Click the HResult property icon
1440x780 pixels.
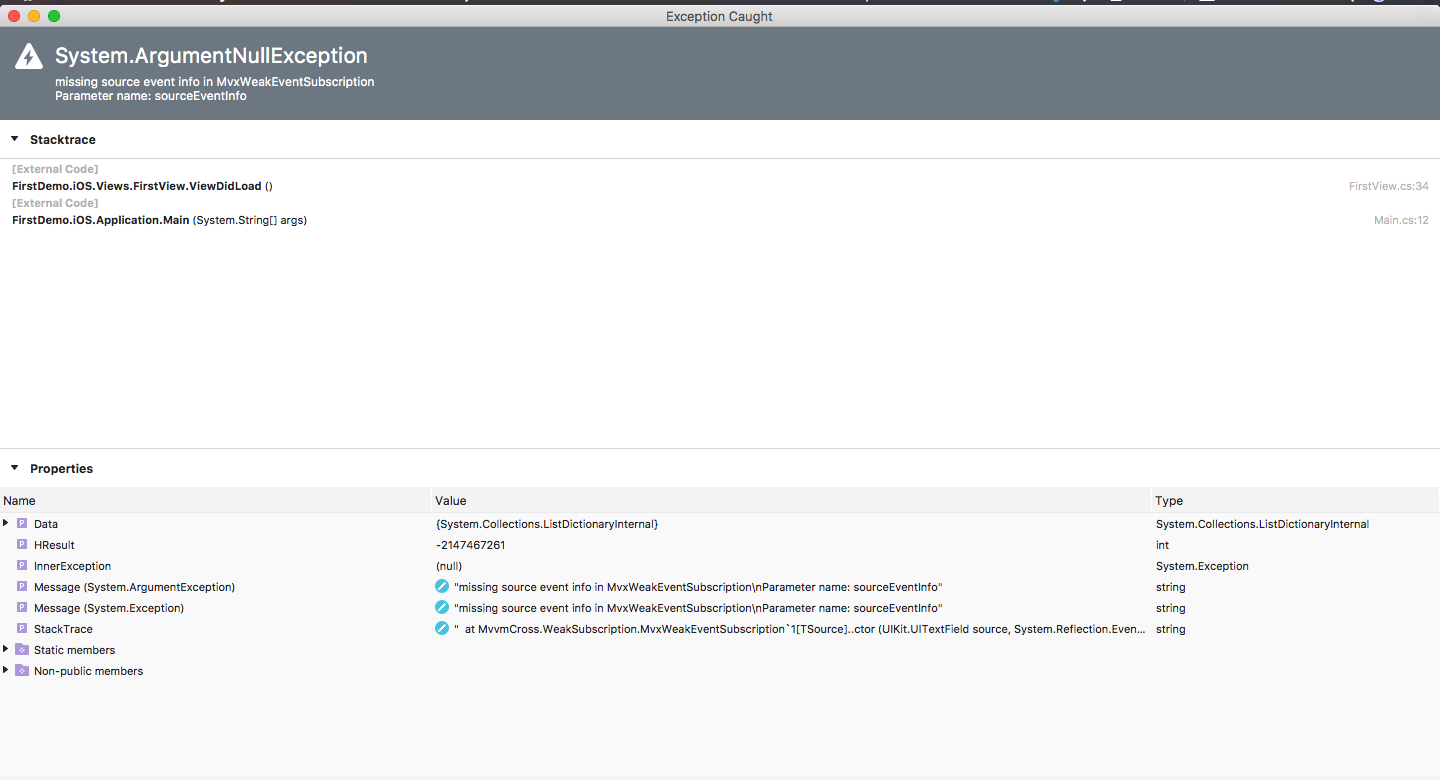[22, 544]
